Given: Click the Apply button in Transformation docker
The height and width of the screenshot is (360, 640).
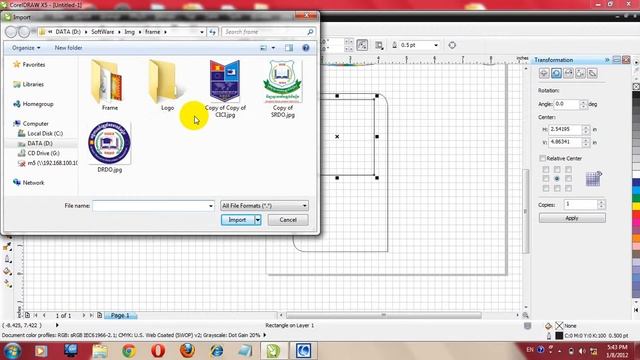Looking at the screenshot, I should tap(572, 218).
